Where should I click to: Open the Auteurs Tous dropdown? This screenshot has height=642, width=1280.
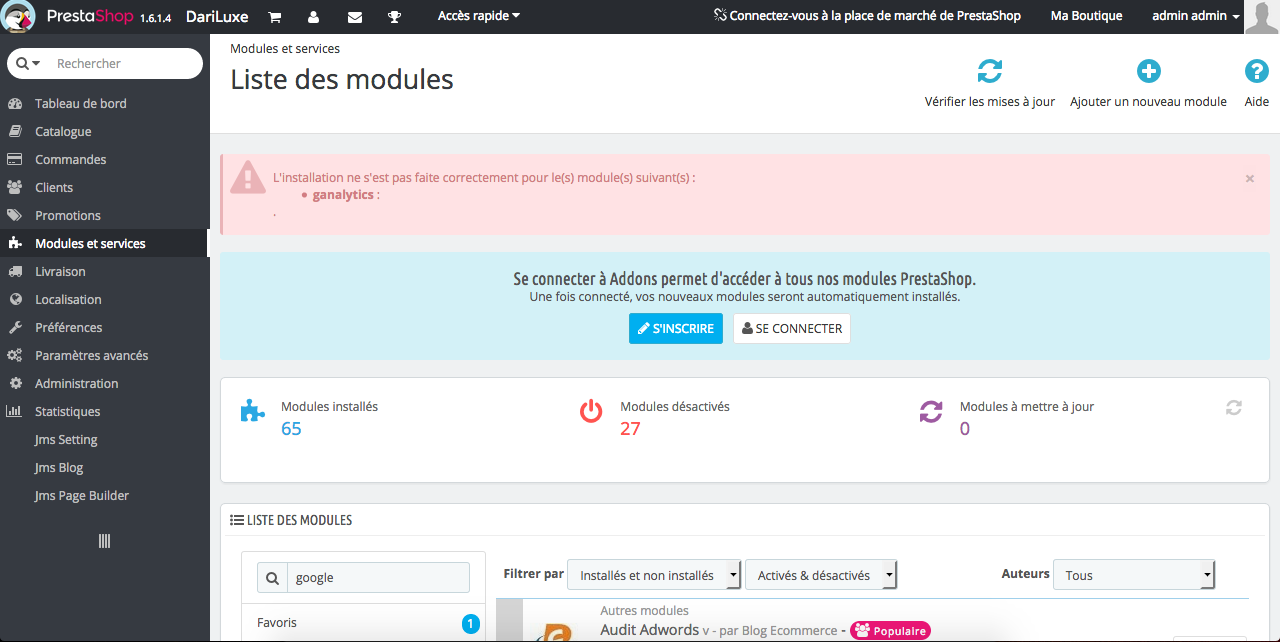coord(1134,575)
